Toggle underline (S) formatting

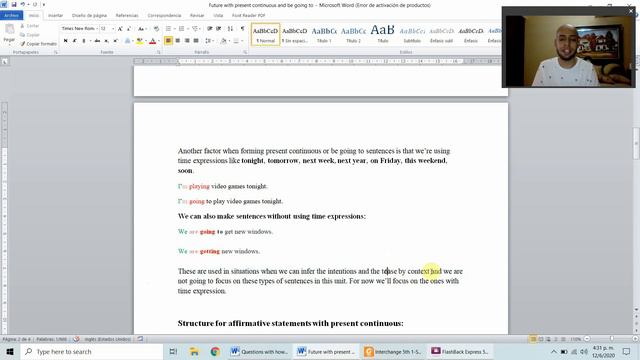[84, 41]
